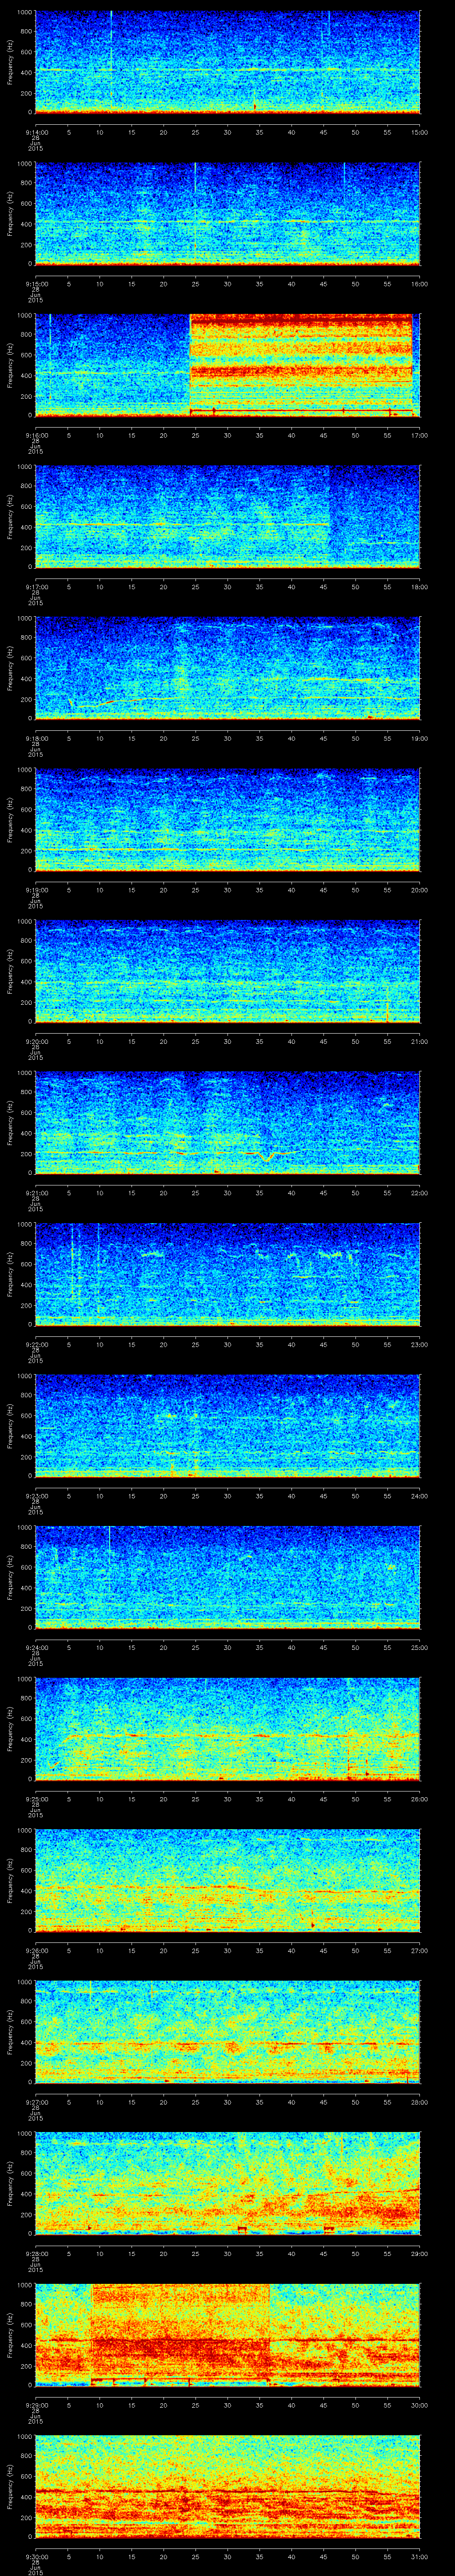Select the "17:00" end time label

(420, 435)
